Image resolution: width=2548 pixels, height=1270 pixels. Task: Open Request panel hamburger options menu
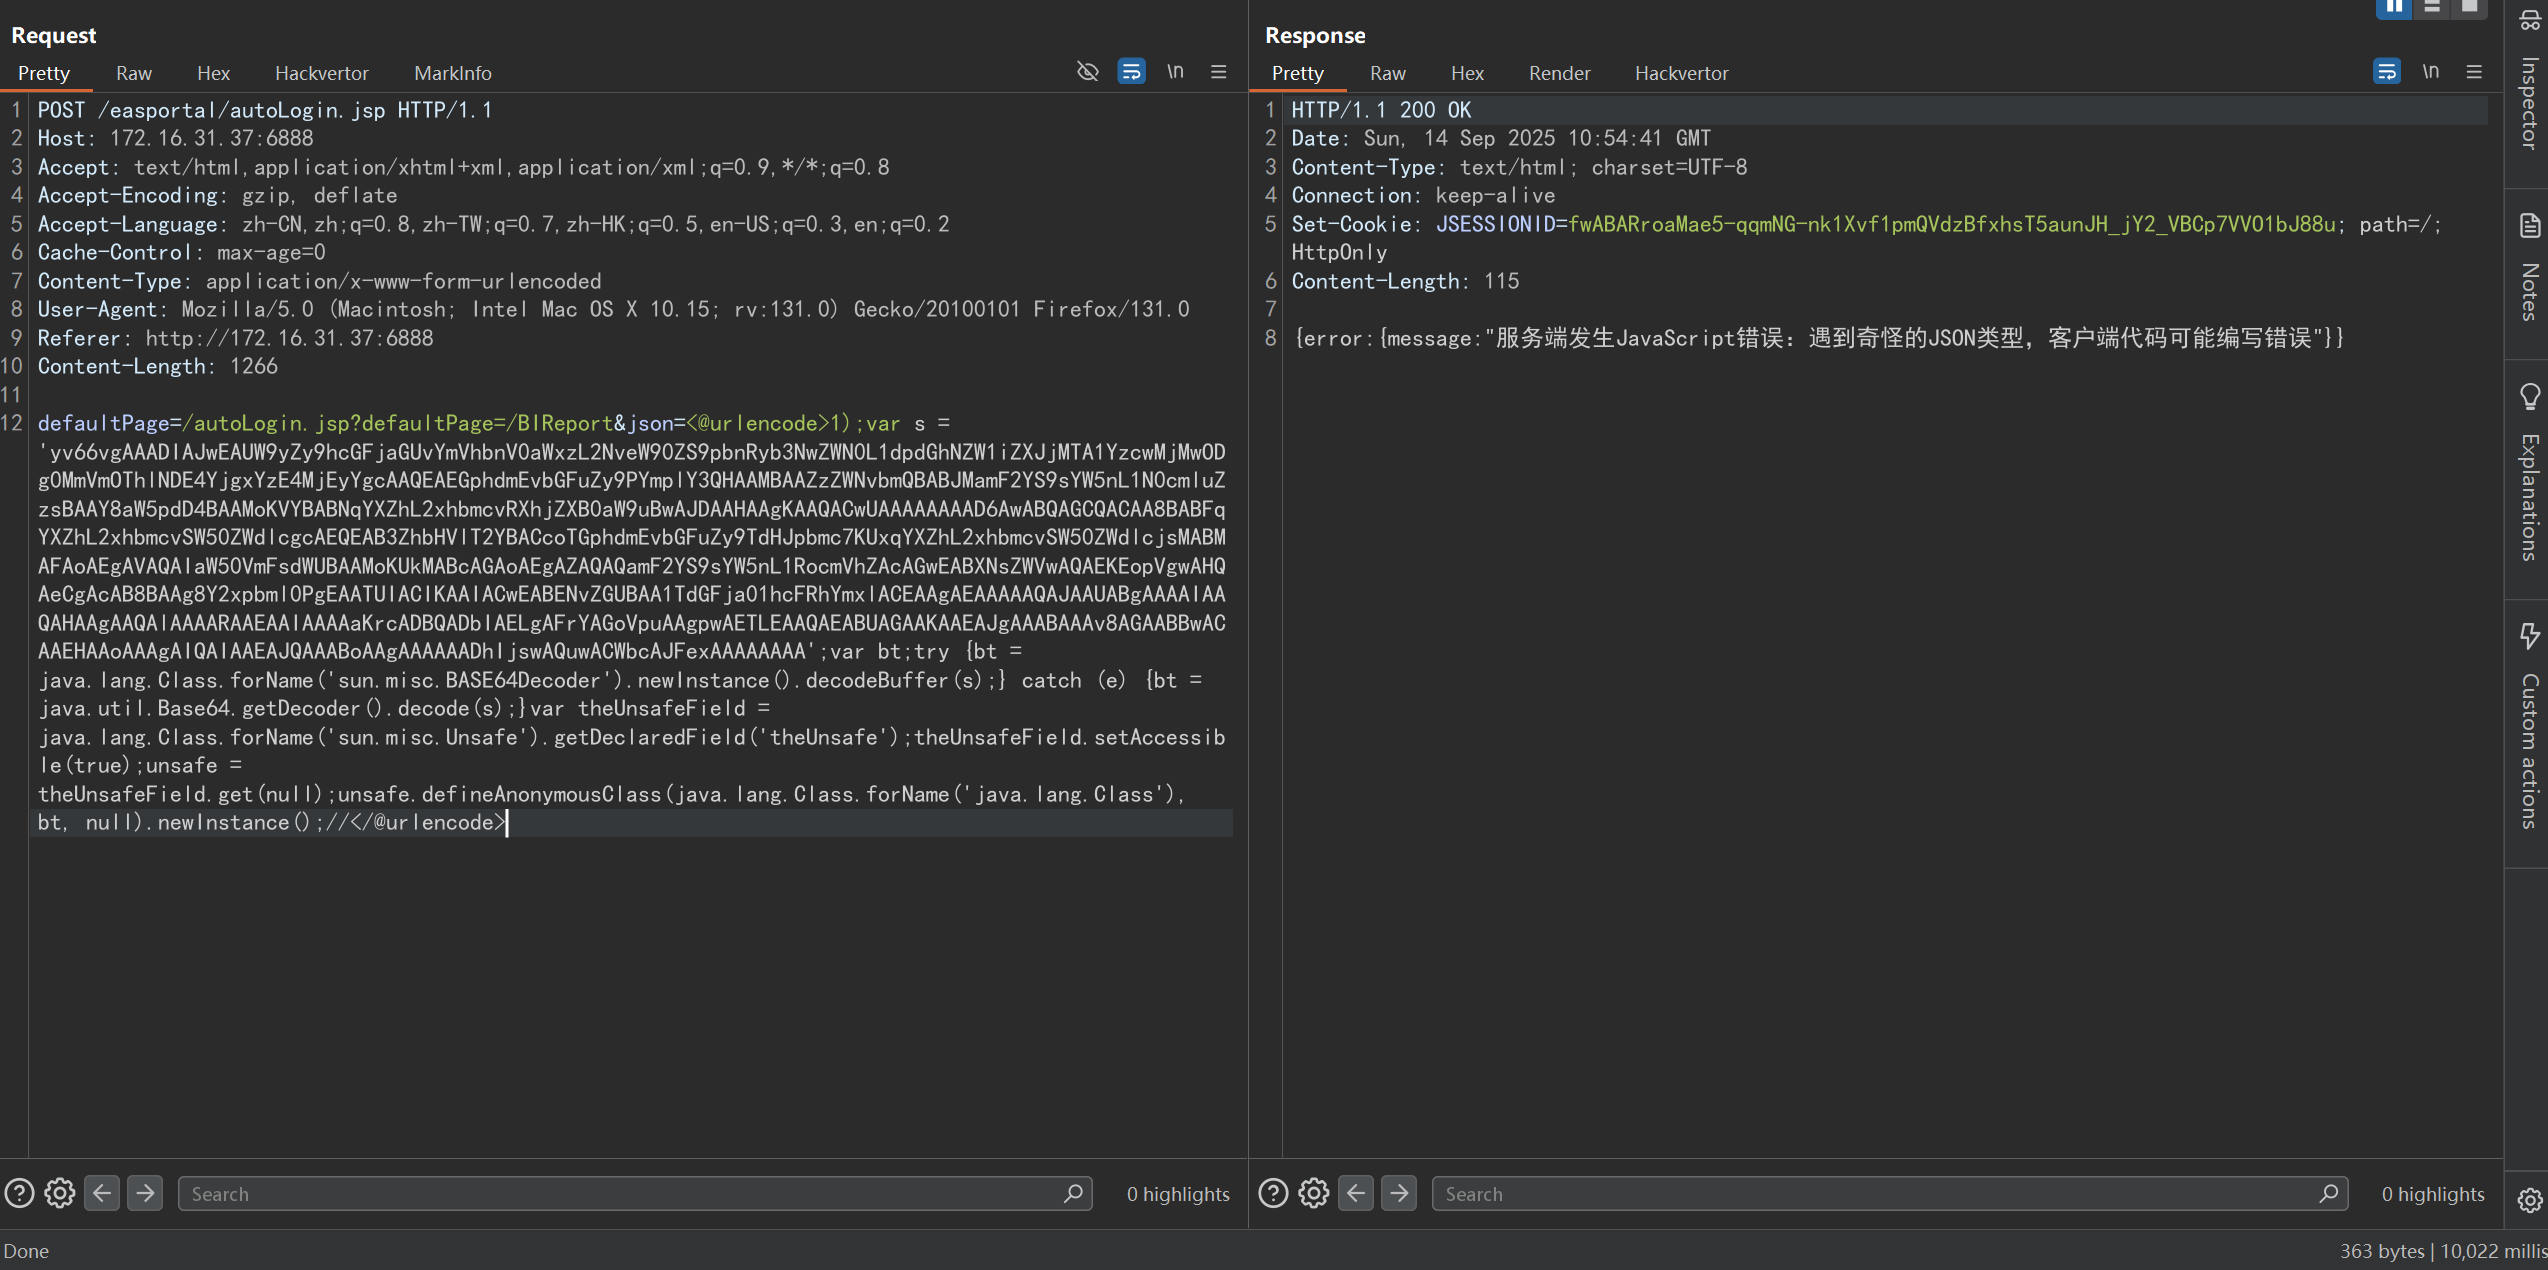click(1218, 71)
